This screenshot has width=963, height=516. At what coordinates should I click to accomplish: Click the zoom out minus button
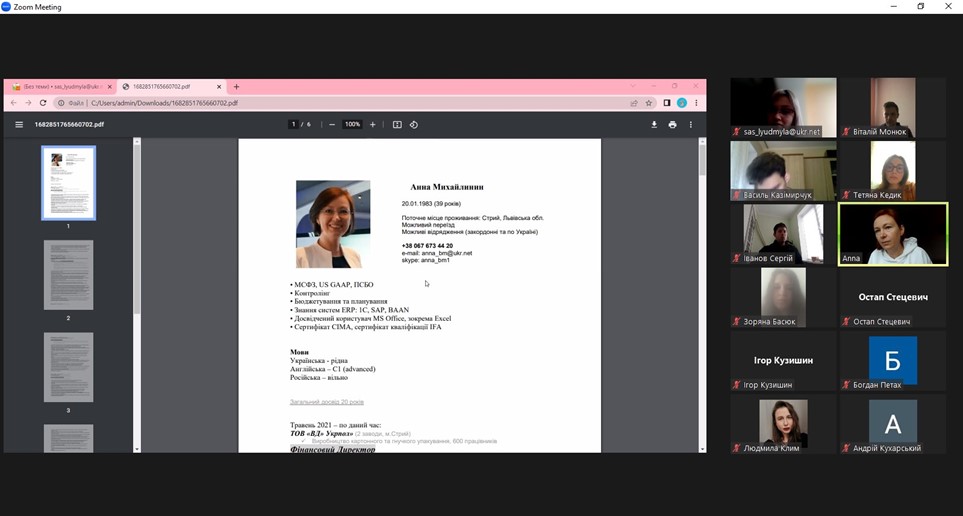(331, 125)
